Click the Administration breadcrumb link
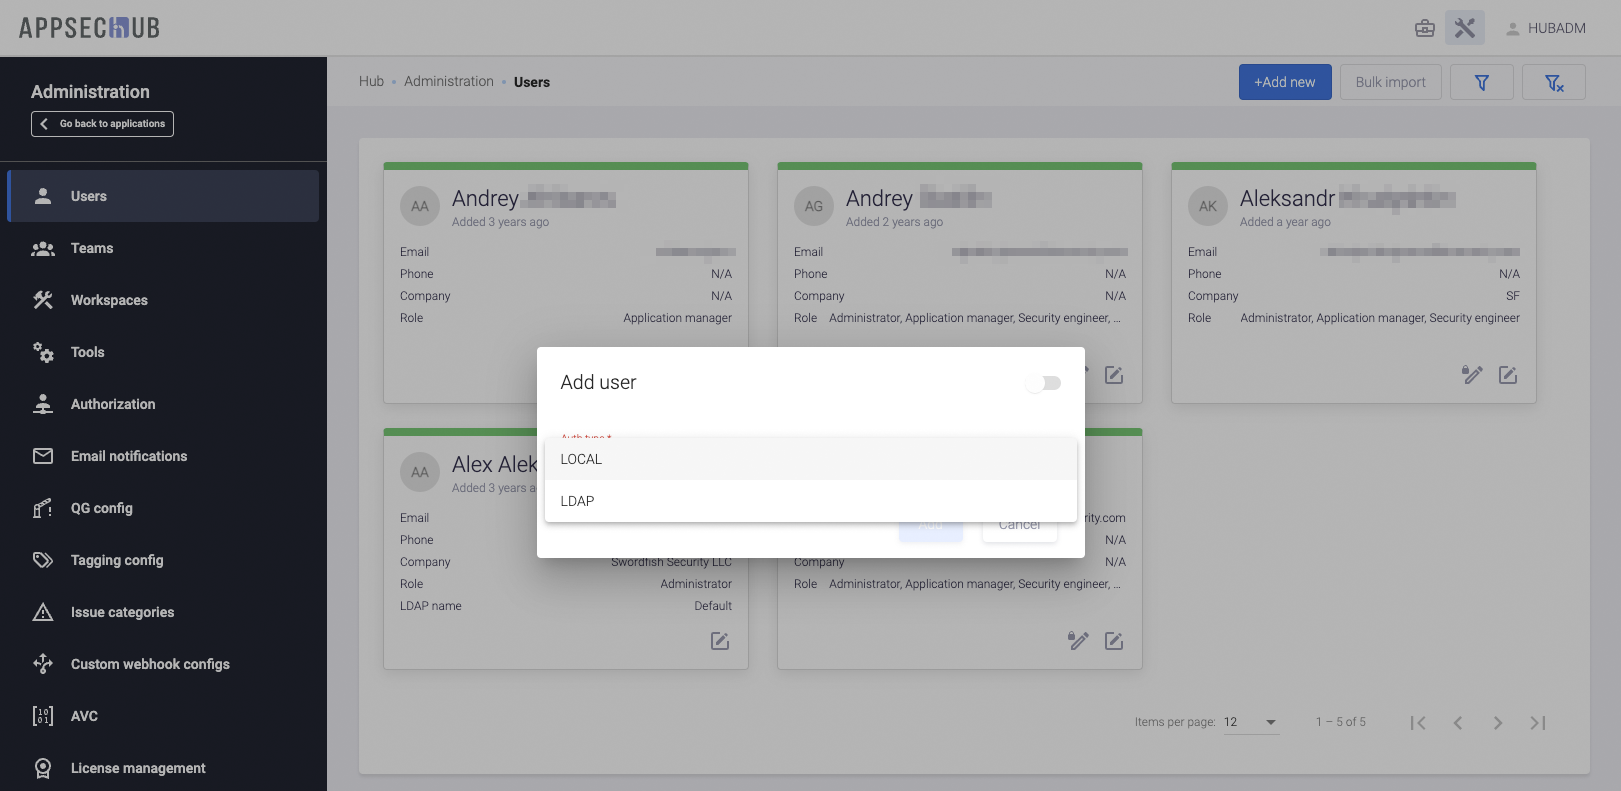Screen dimensions: 1621x791 pos(449,82)
